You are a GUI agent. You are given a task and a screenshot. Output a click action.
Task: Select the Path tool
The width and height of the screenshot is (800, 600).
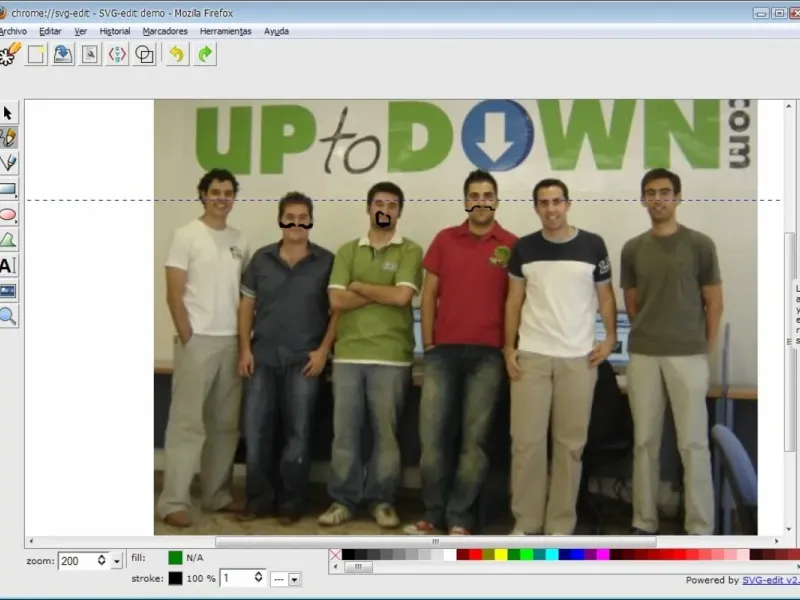click(x=8, y=240)
